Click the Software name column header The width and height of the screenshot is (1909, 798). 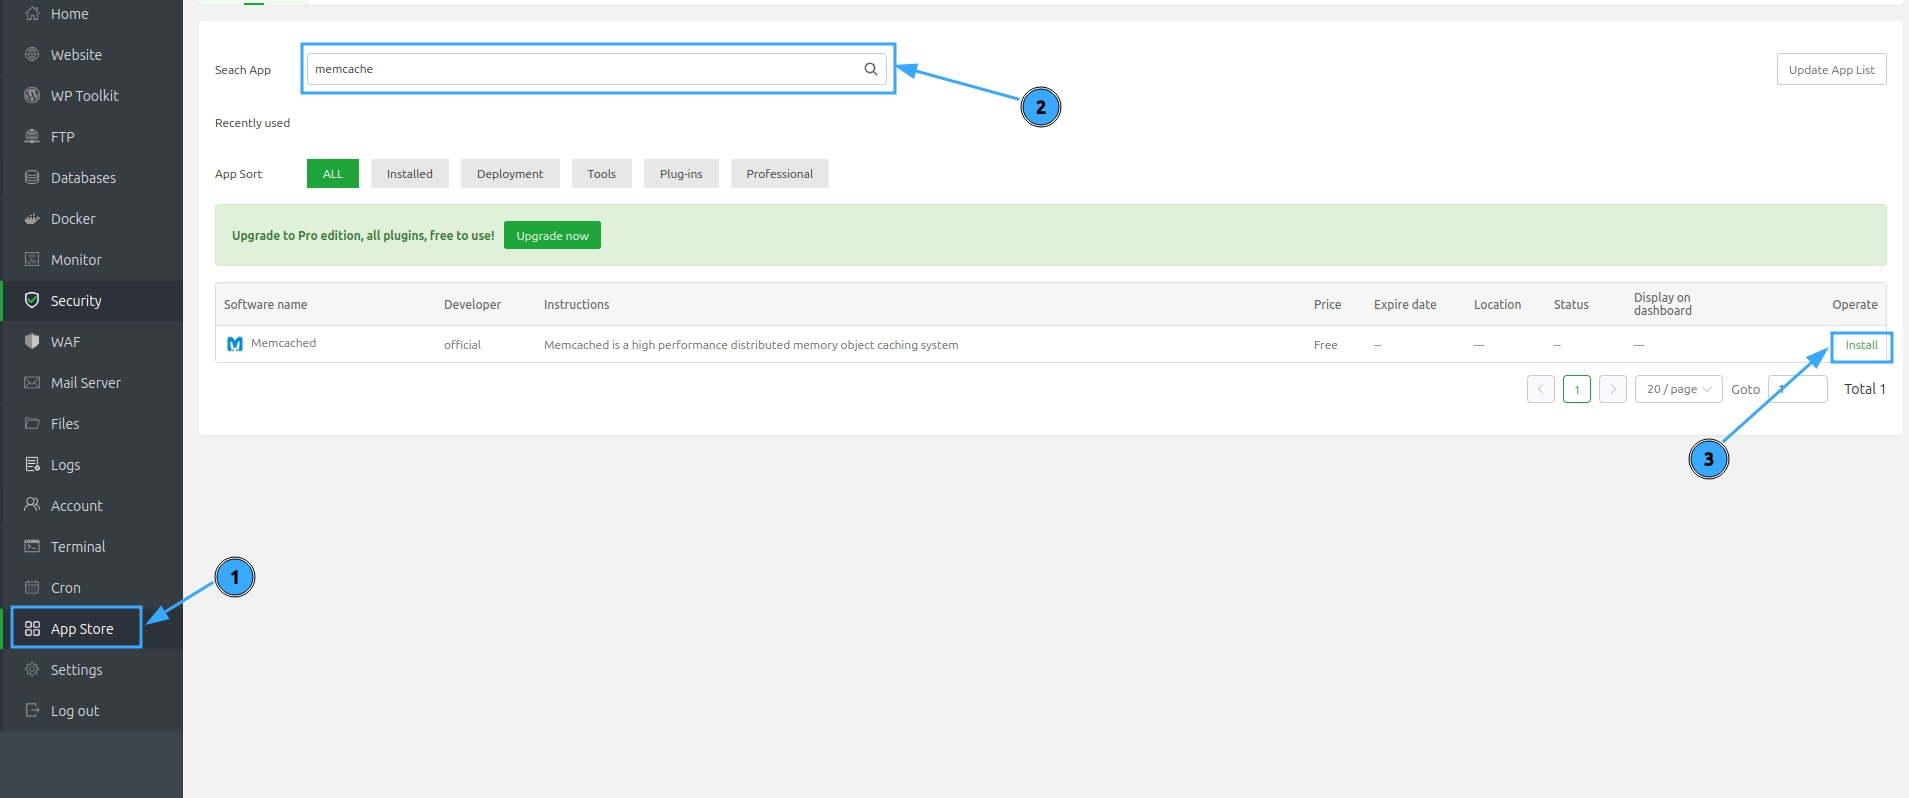click(265, 305)
